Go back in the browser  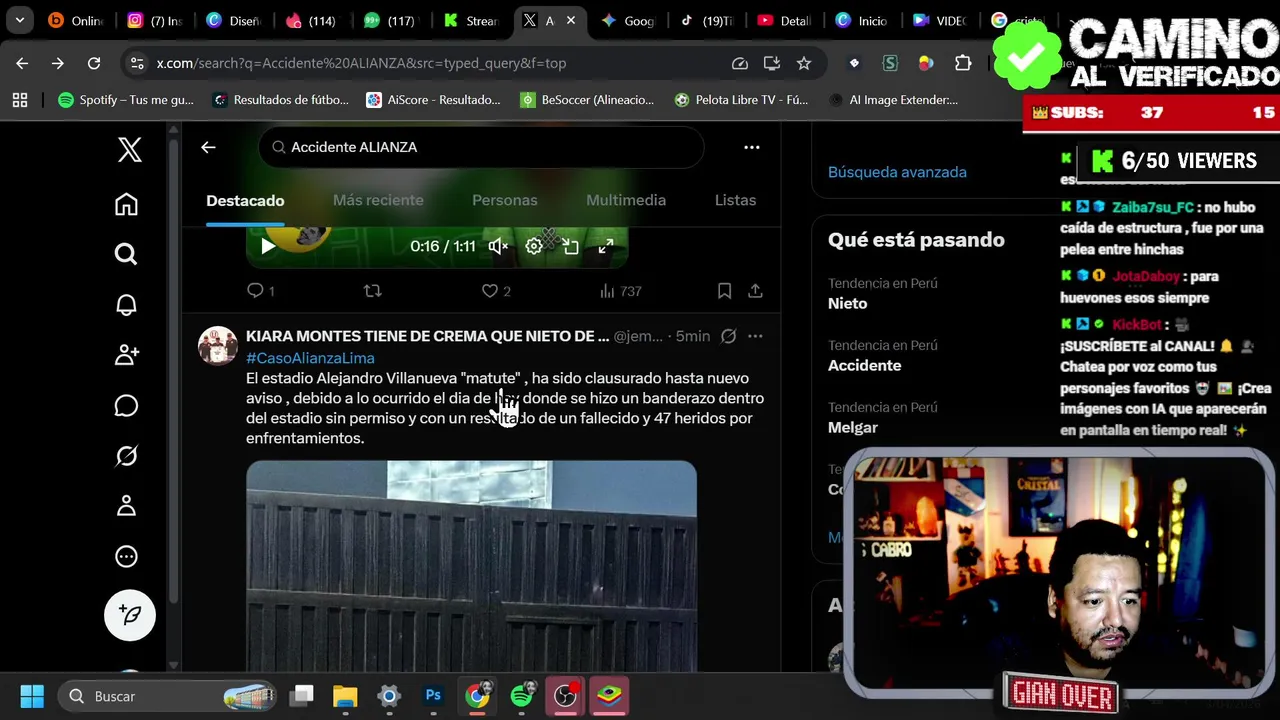[22, 63]
